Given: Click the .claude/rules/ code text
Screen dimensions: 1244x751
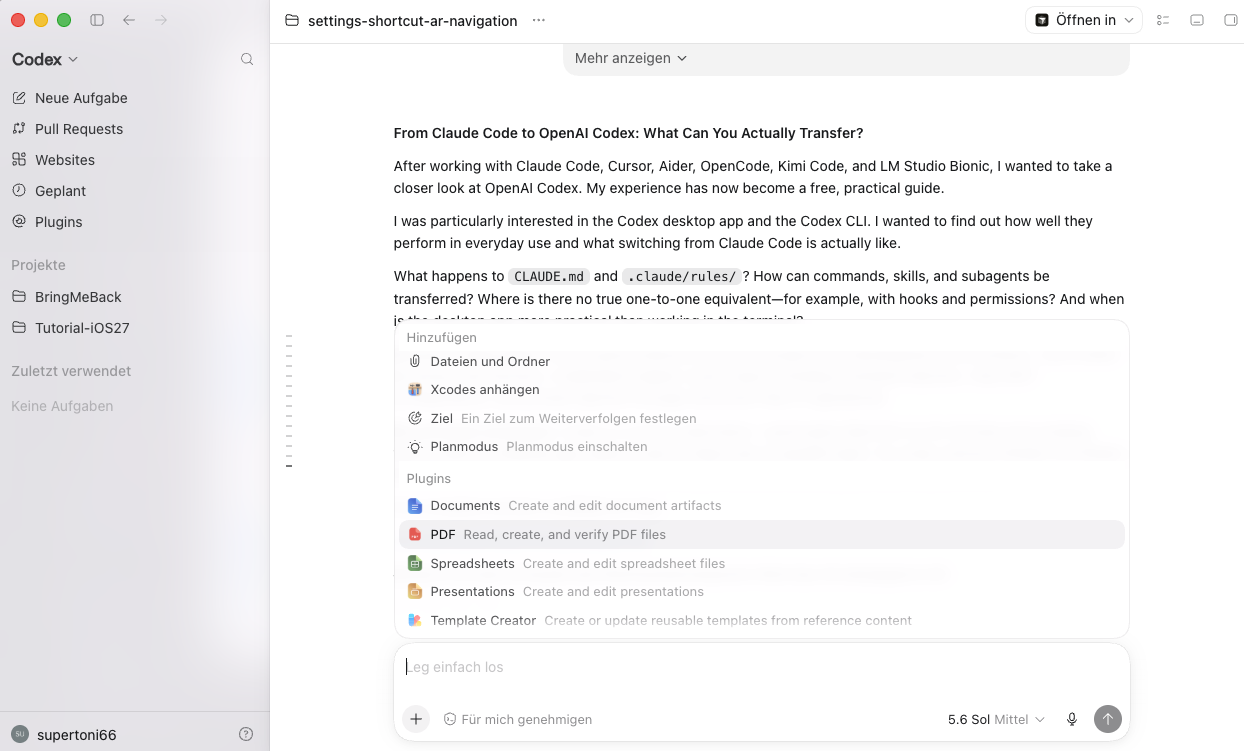Looking at the screenshot, I should [680, 277].
